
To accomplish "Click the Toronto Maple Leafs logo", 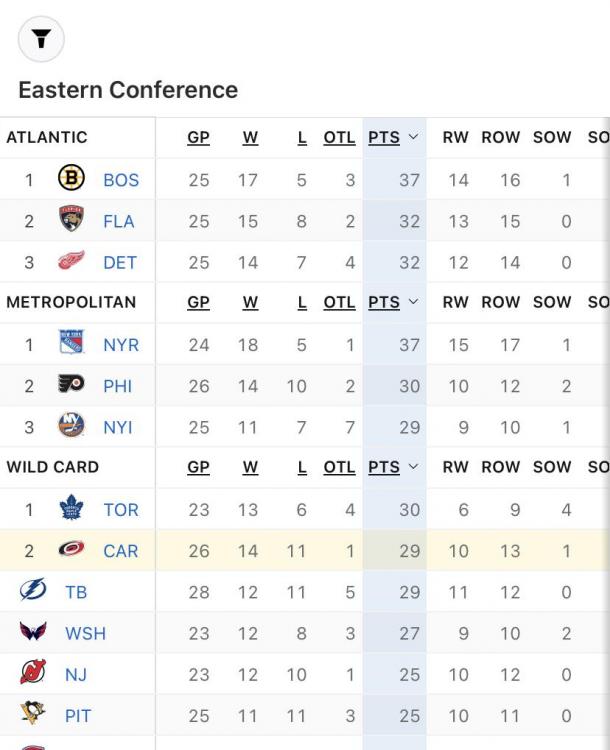I will tap(70, 509).
